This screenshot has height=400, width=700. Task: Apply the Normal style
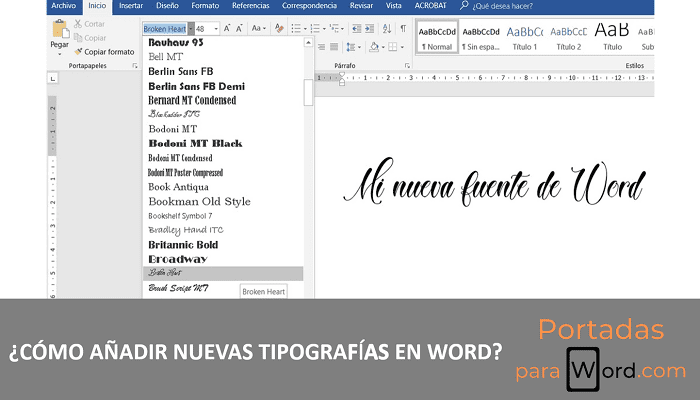coord(438,38)
